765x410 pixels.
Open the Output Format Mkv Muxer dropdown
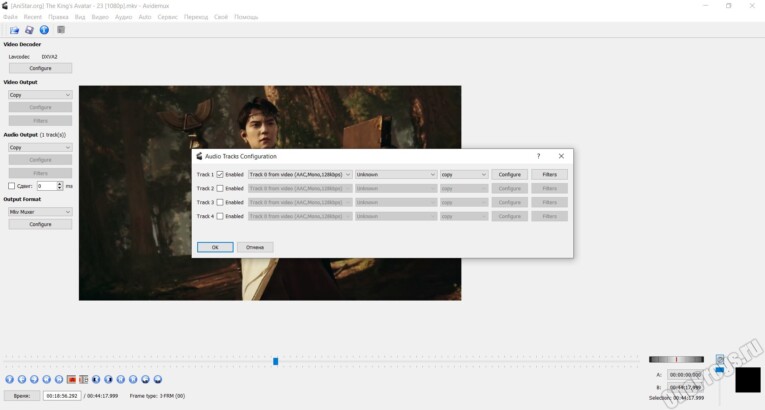pos(40,212)
